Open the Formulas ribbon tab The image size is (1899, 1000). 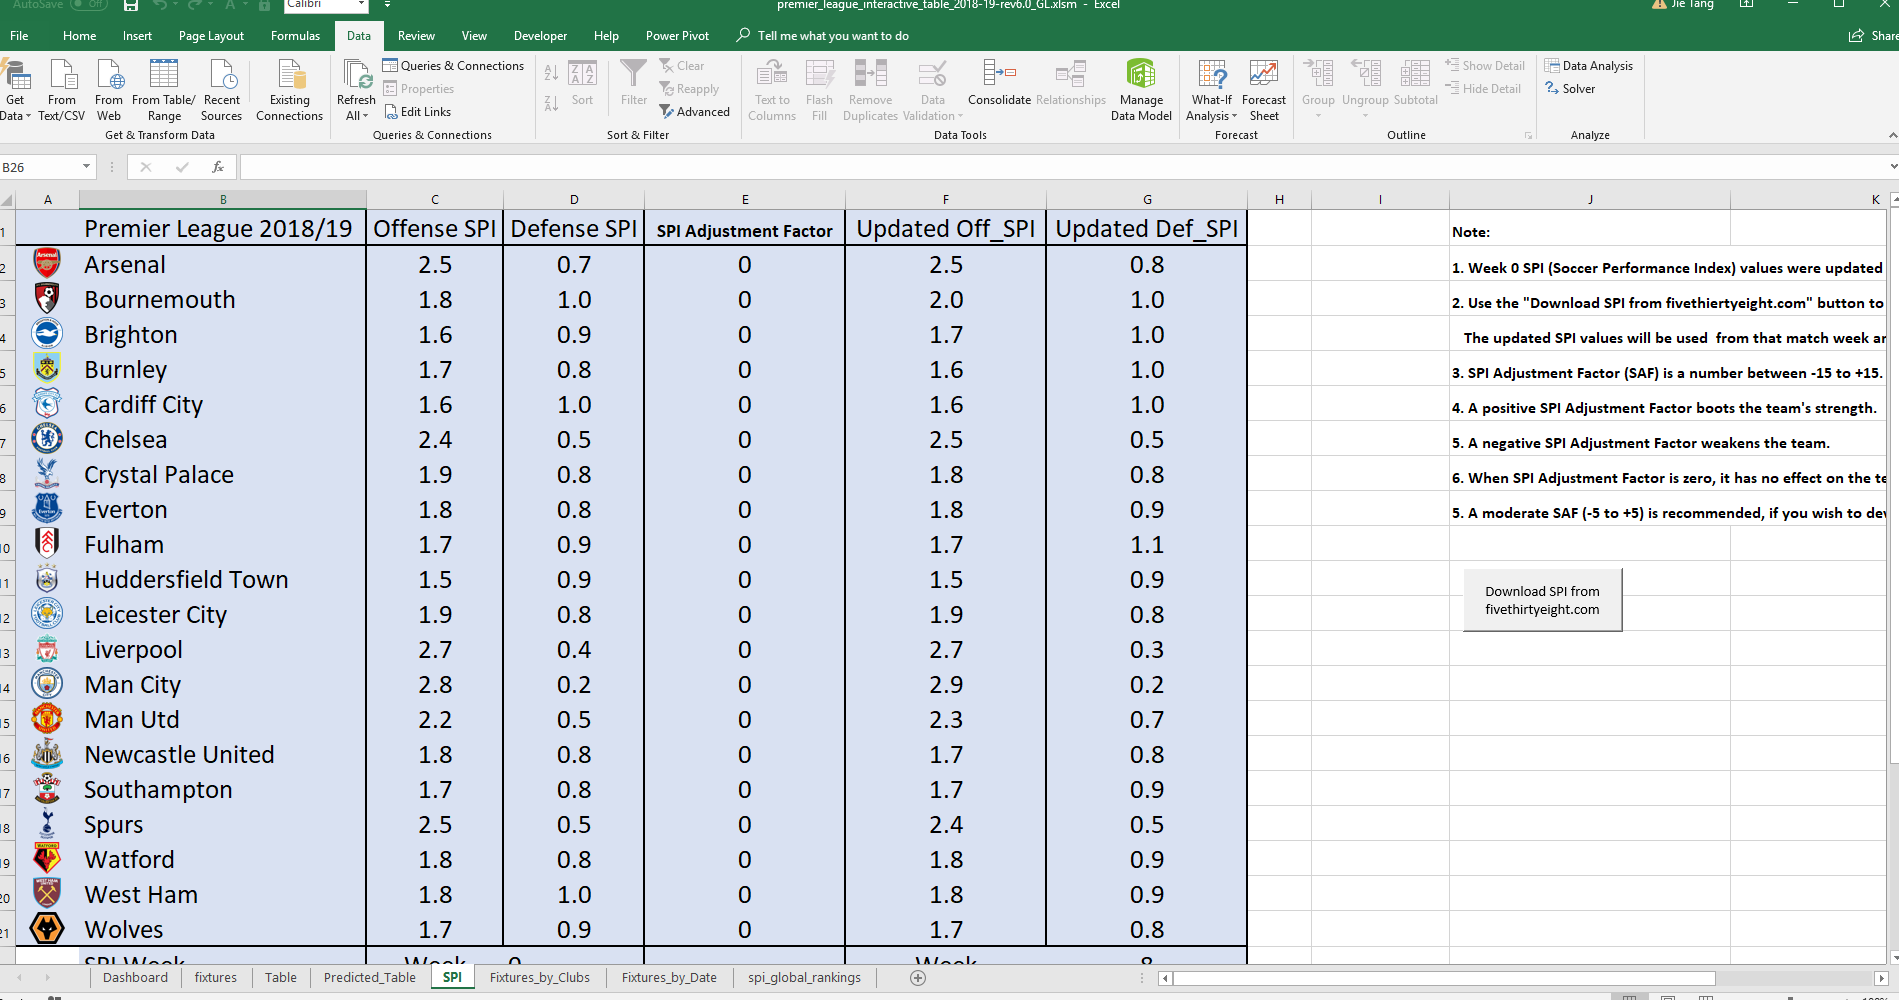(295, 36)
